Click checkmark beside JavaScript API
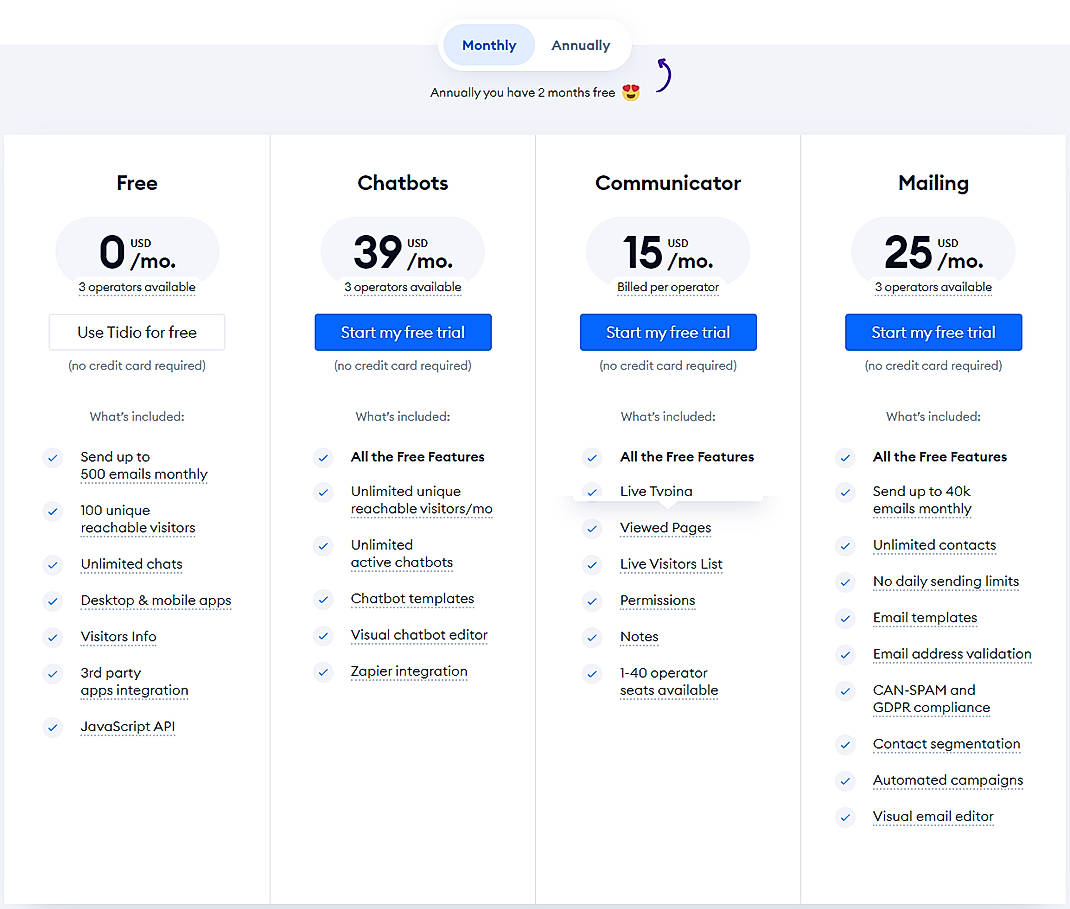This screenshot has width=1070, height=909. tap(53, 727)
